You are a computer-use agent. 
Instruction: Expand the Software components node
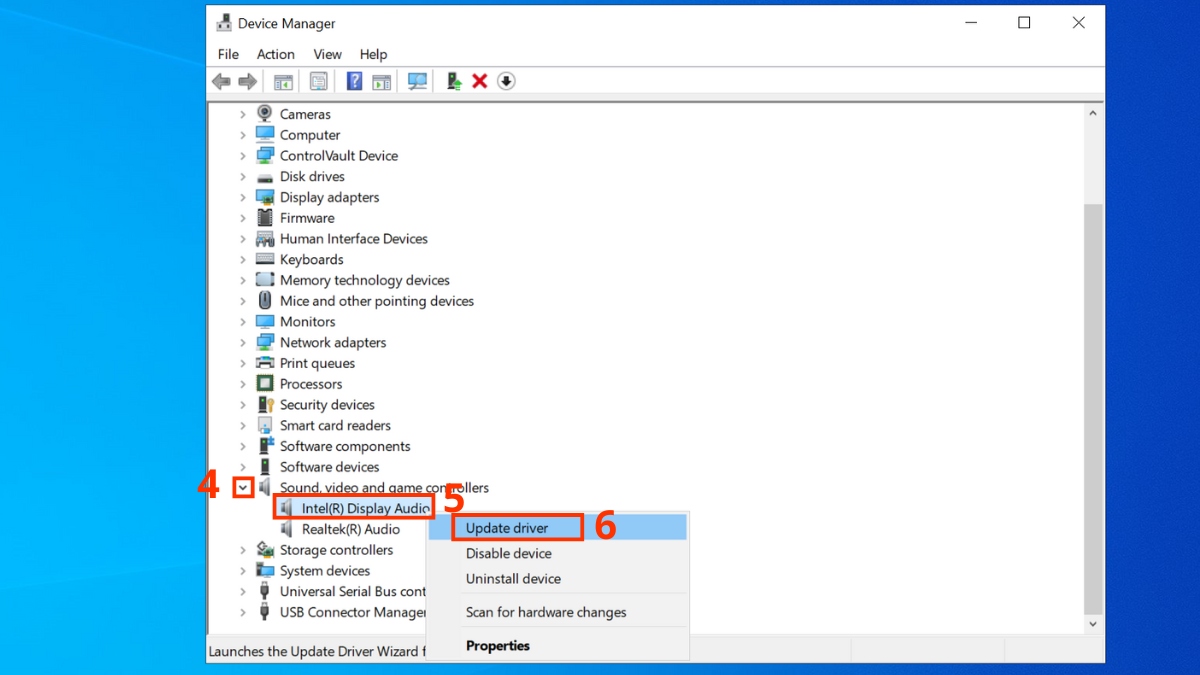coord(243,446)
